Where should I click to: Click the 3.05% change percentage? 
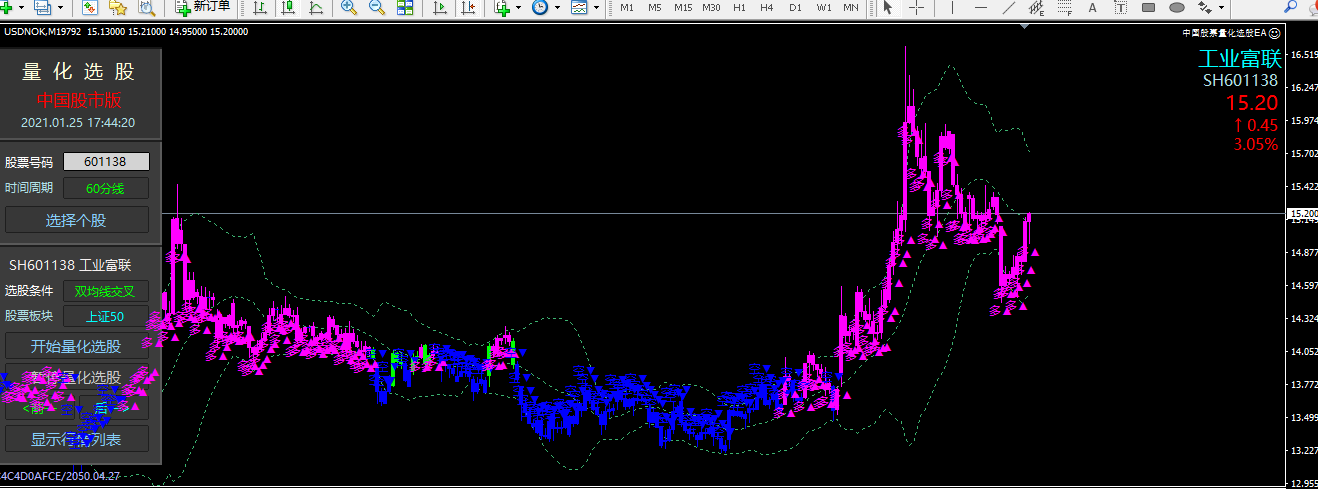[1255, 144]
